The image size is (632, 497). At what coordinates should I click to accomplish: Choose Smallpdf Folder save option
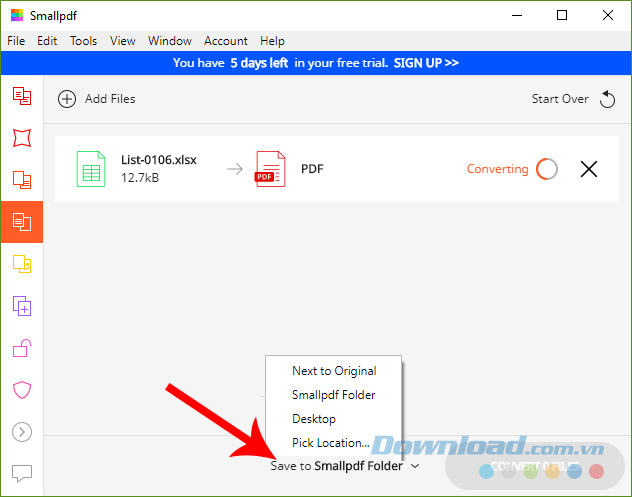pyautogui.click(x=334, y=395)
